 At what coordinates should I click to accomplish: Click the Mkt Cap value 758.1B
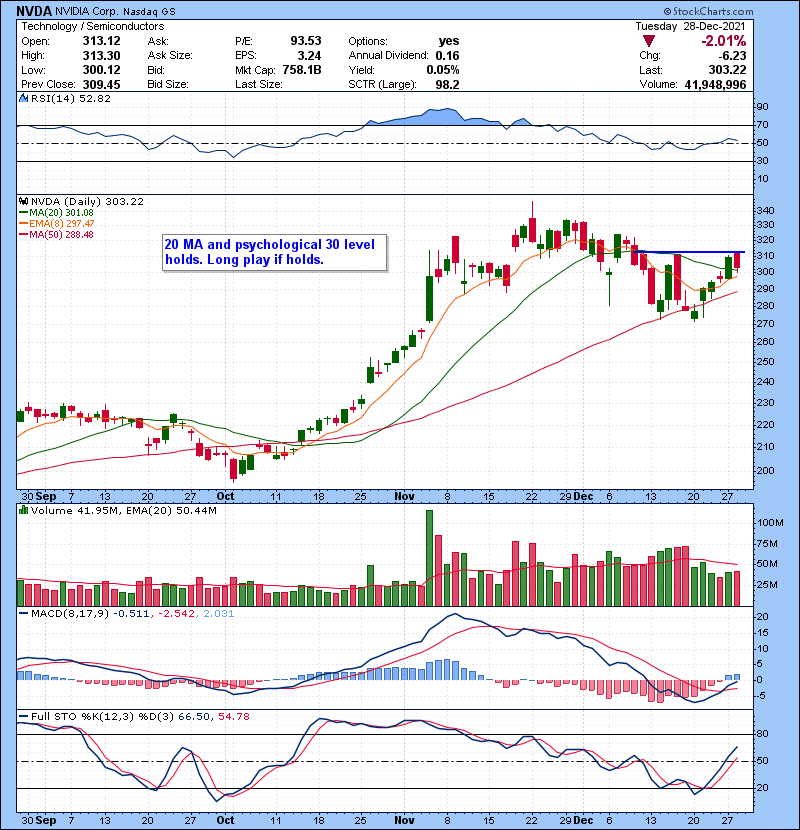(302, 70)
